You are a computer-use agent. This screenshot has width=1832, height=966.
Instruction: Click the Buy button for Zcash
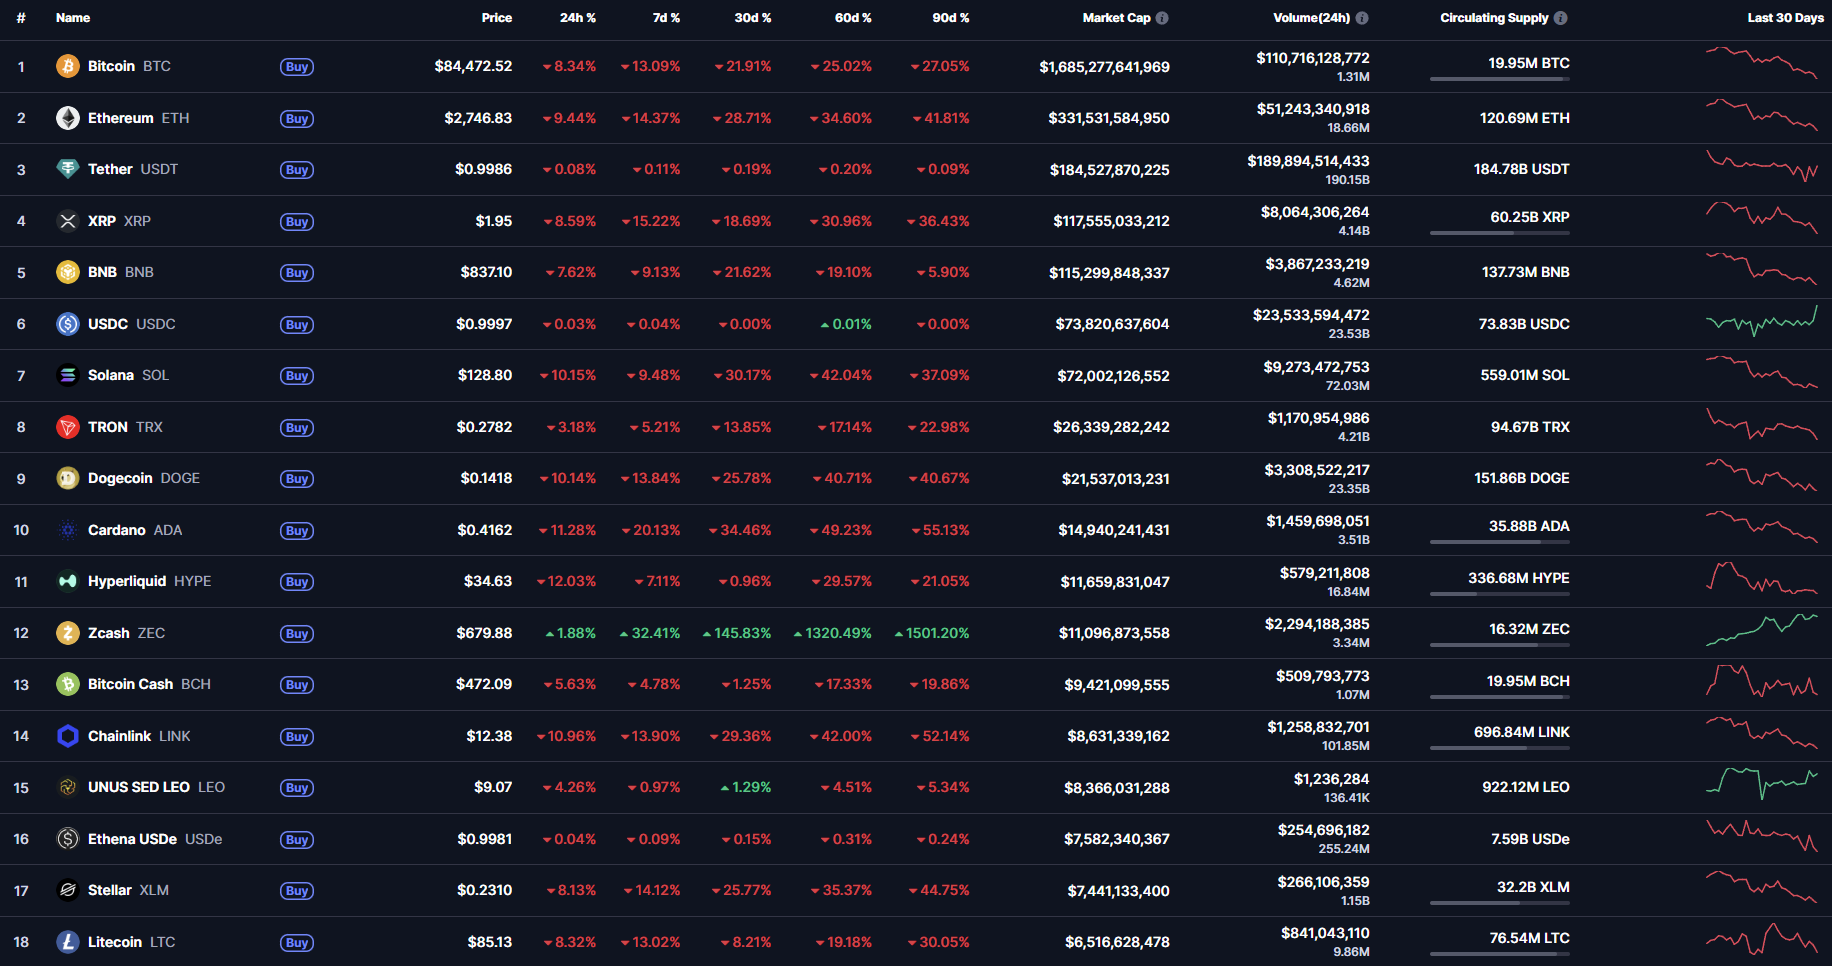click(297, 634)
